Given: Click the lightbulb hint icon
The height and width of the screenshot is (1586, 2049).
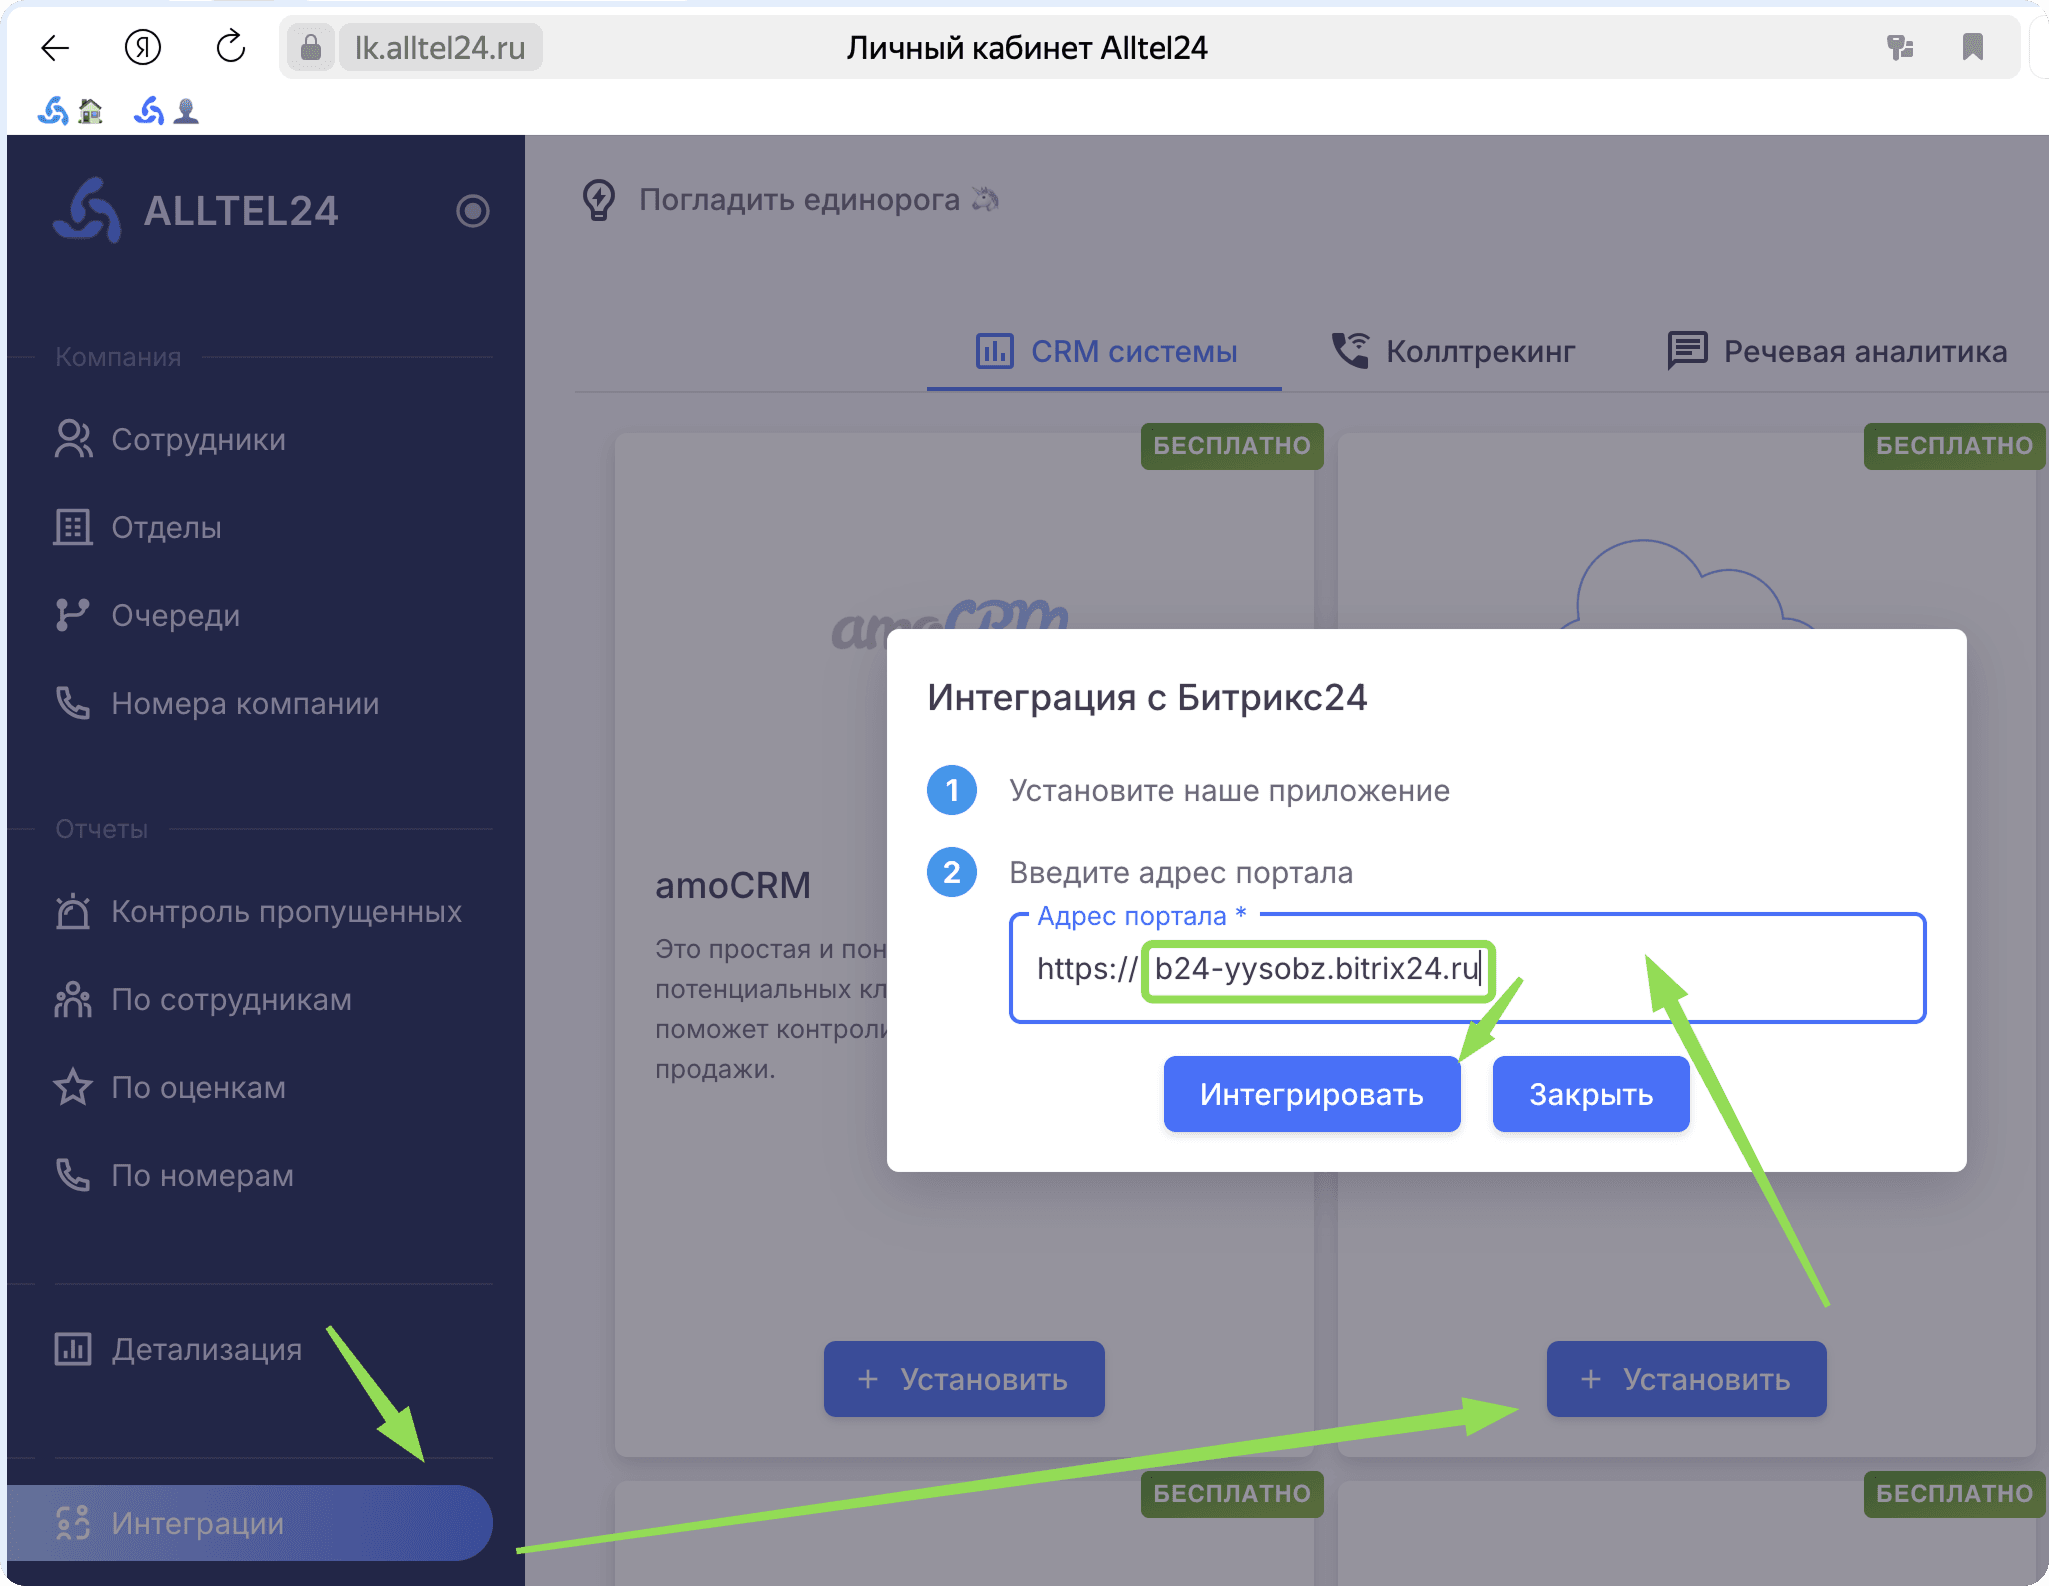Looking at the screenshot, I should click(x=599, y=199).
